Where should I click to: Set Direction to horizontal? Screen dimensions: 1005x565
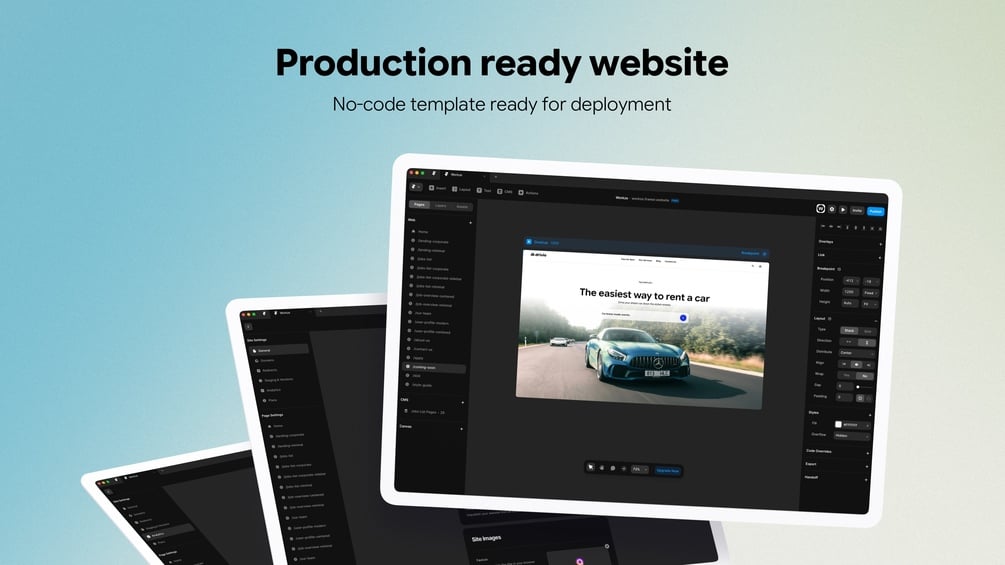tap(849, 341)
